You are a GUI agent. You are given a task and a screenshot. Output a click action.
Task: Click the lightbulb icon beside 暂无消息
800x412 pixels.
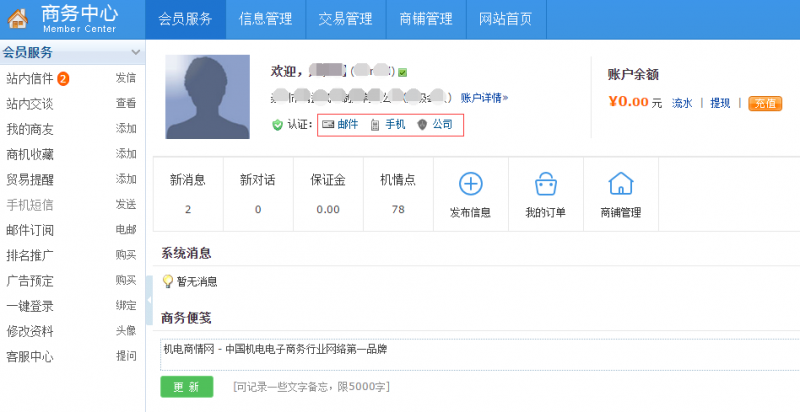[167, 281]
